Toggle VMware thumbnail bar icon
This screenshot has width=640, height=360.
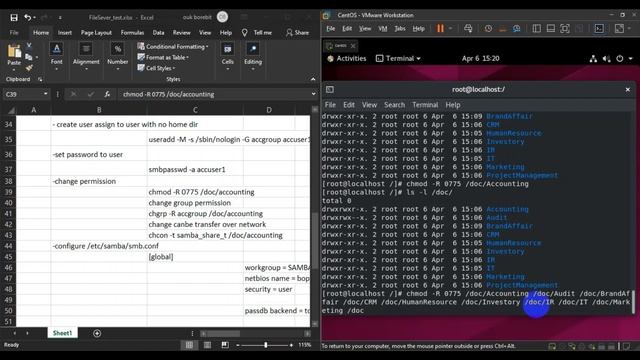click(x=551, y=29)
